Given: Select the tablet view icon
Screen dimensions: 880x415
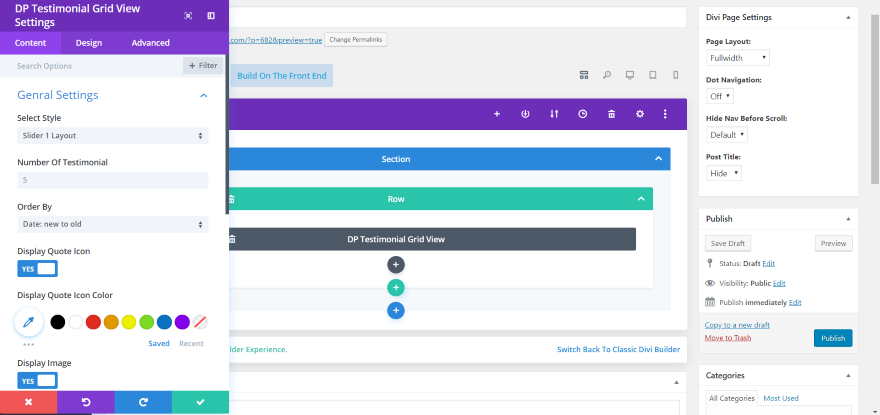Looking at the screenshot, I should point(653,75).
